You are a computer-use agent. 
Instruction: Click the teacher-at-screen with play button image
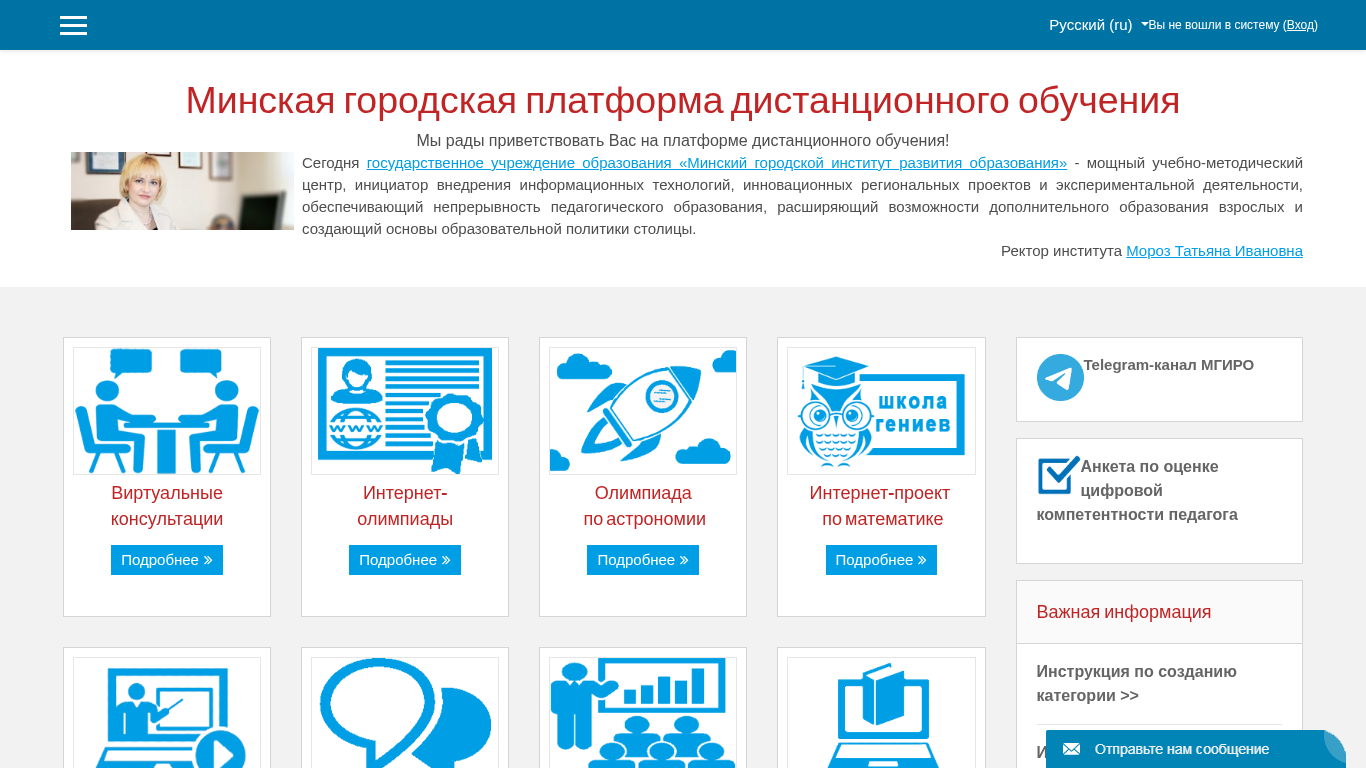(x=167, y=712)
